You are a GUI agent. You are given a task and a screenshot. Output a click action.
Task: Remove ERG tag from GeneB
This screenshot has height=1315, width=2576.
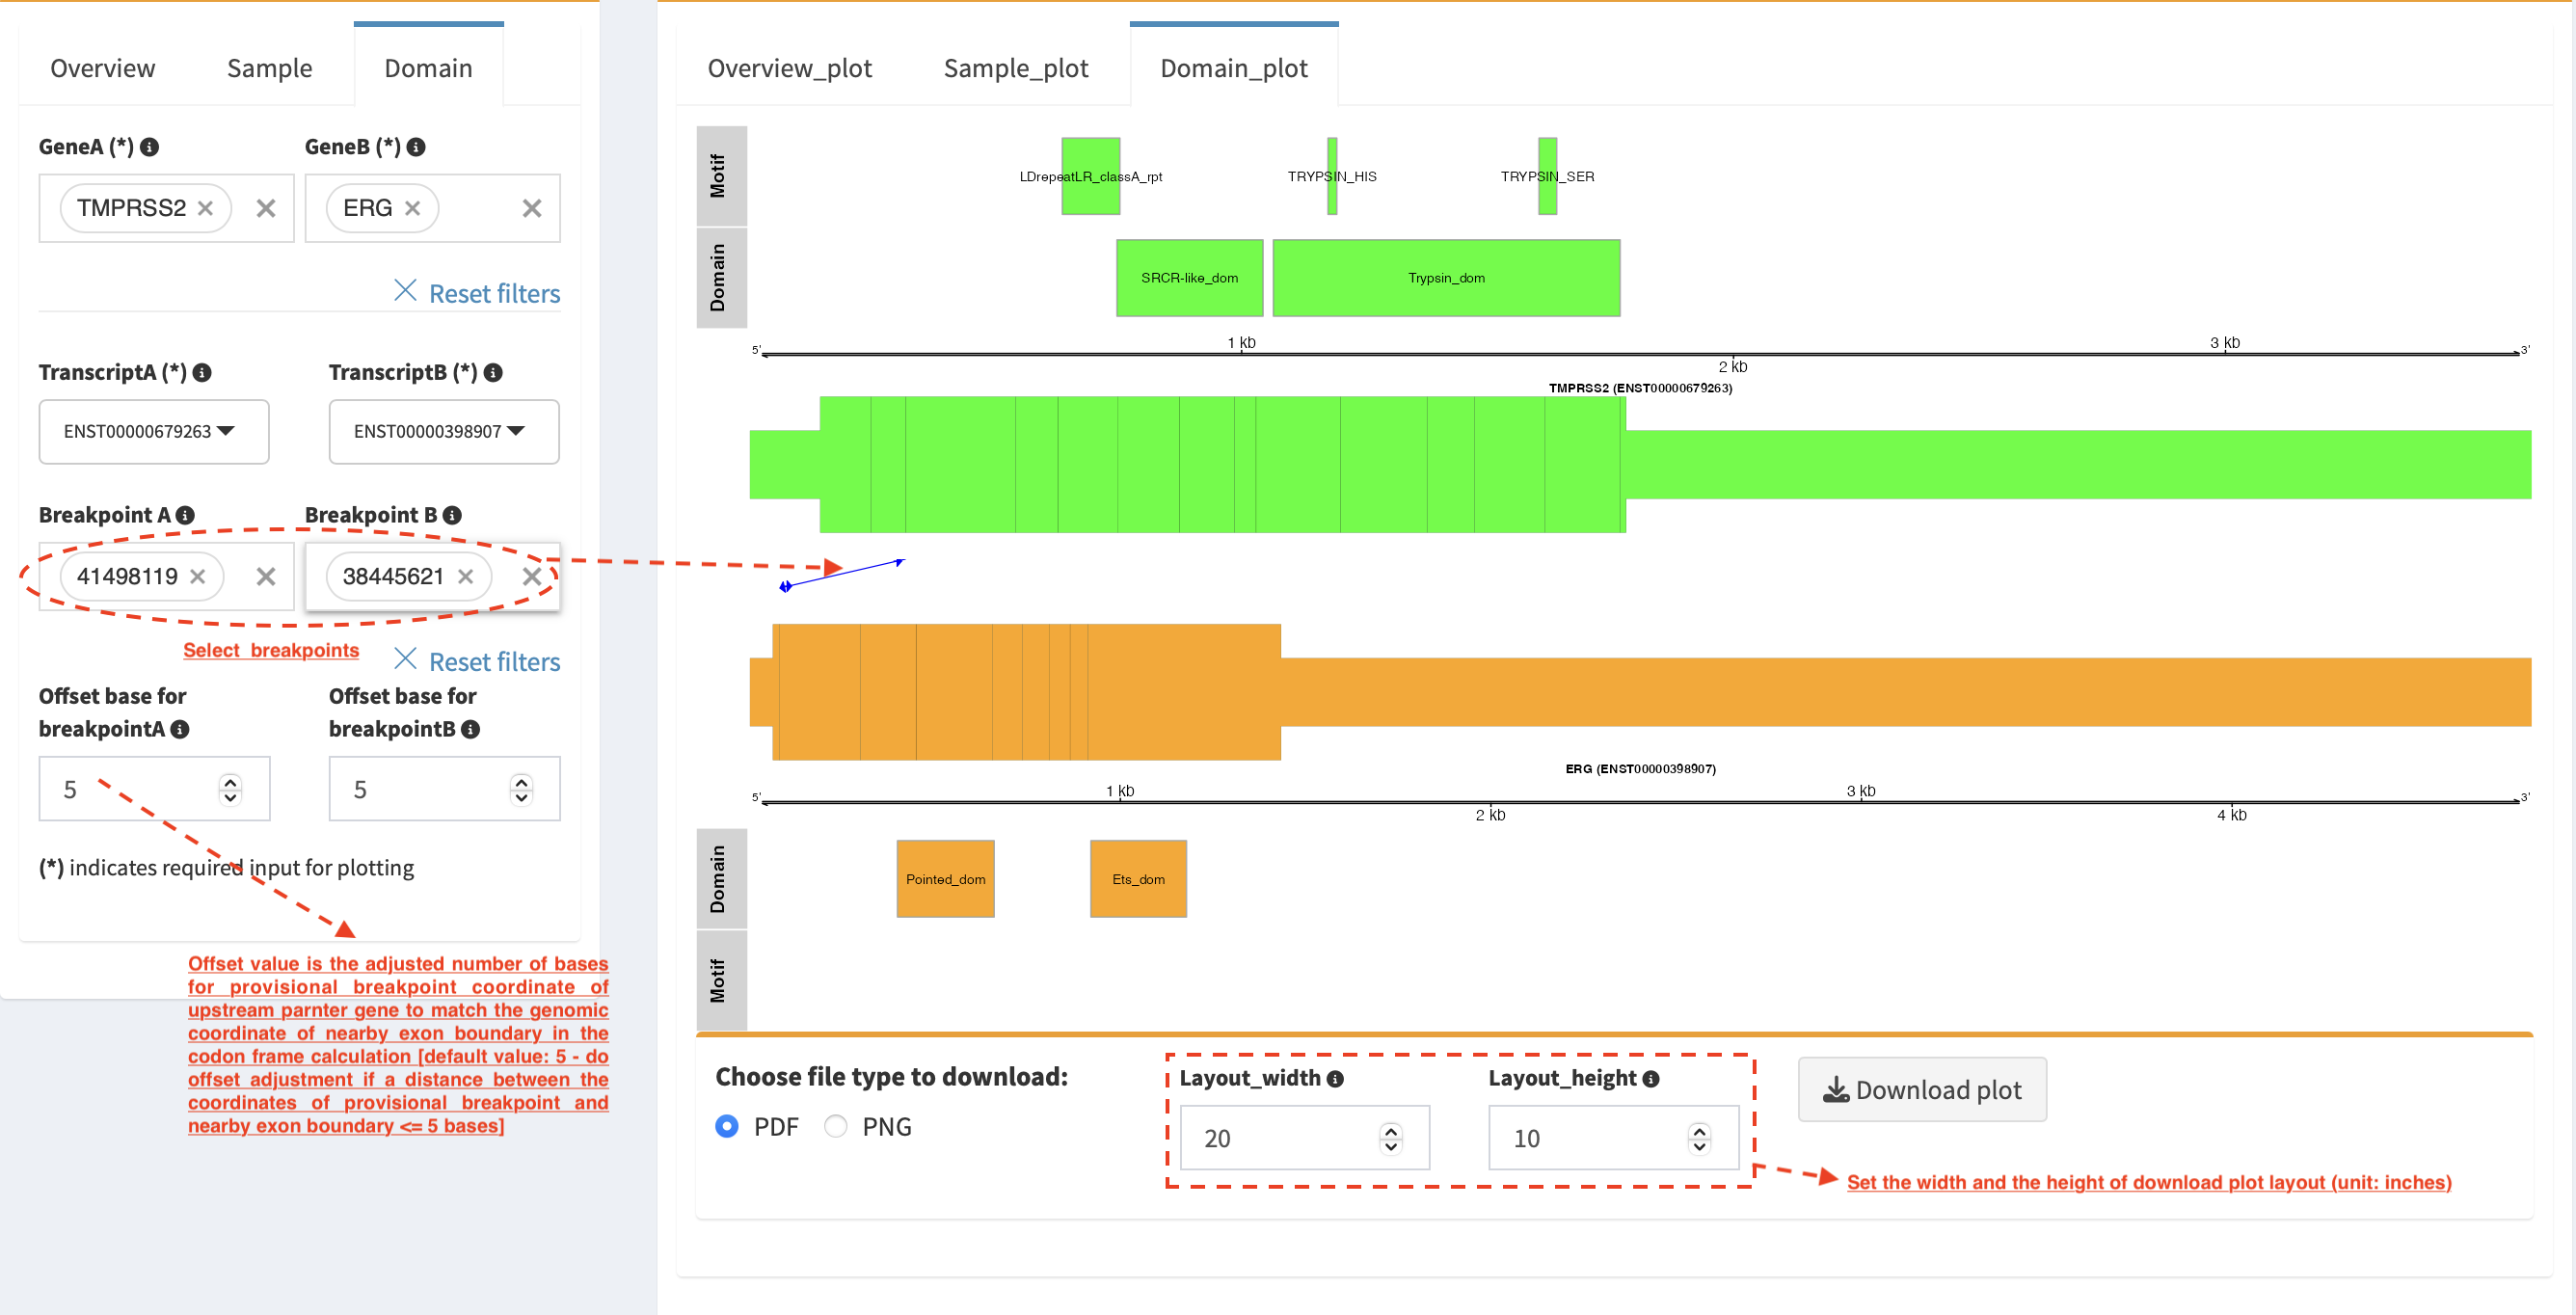tap(412, 208)
